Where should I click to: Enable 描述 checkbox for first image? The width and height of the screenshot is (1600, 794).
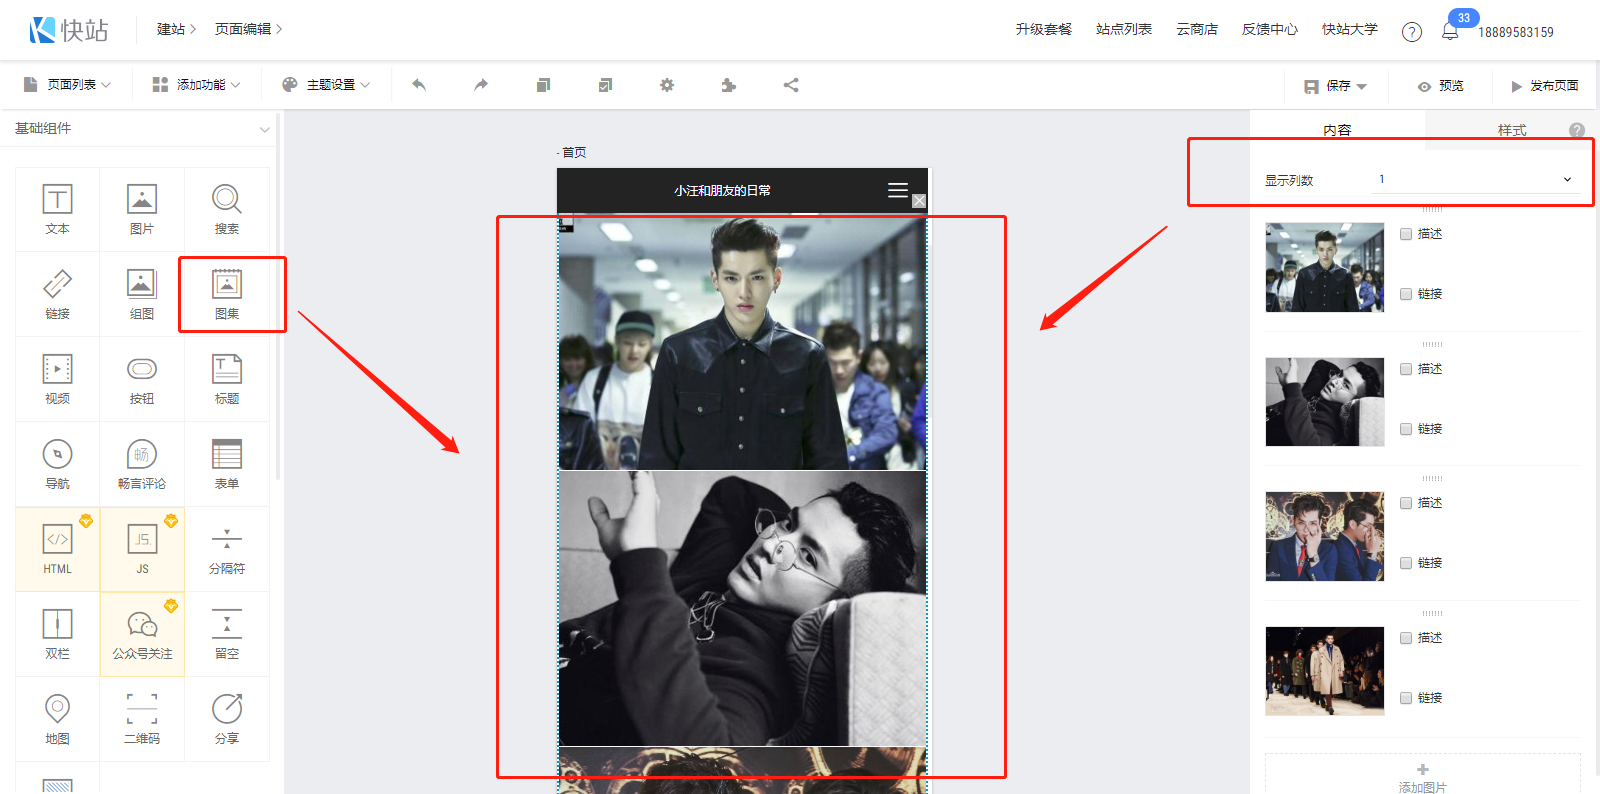[x=1406, y=234]
